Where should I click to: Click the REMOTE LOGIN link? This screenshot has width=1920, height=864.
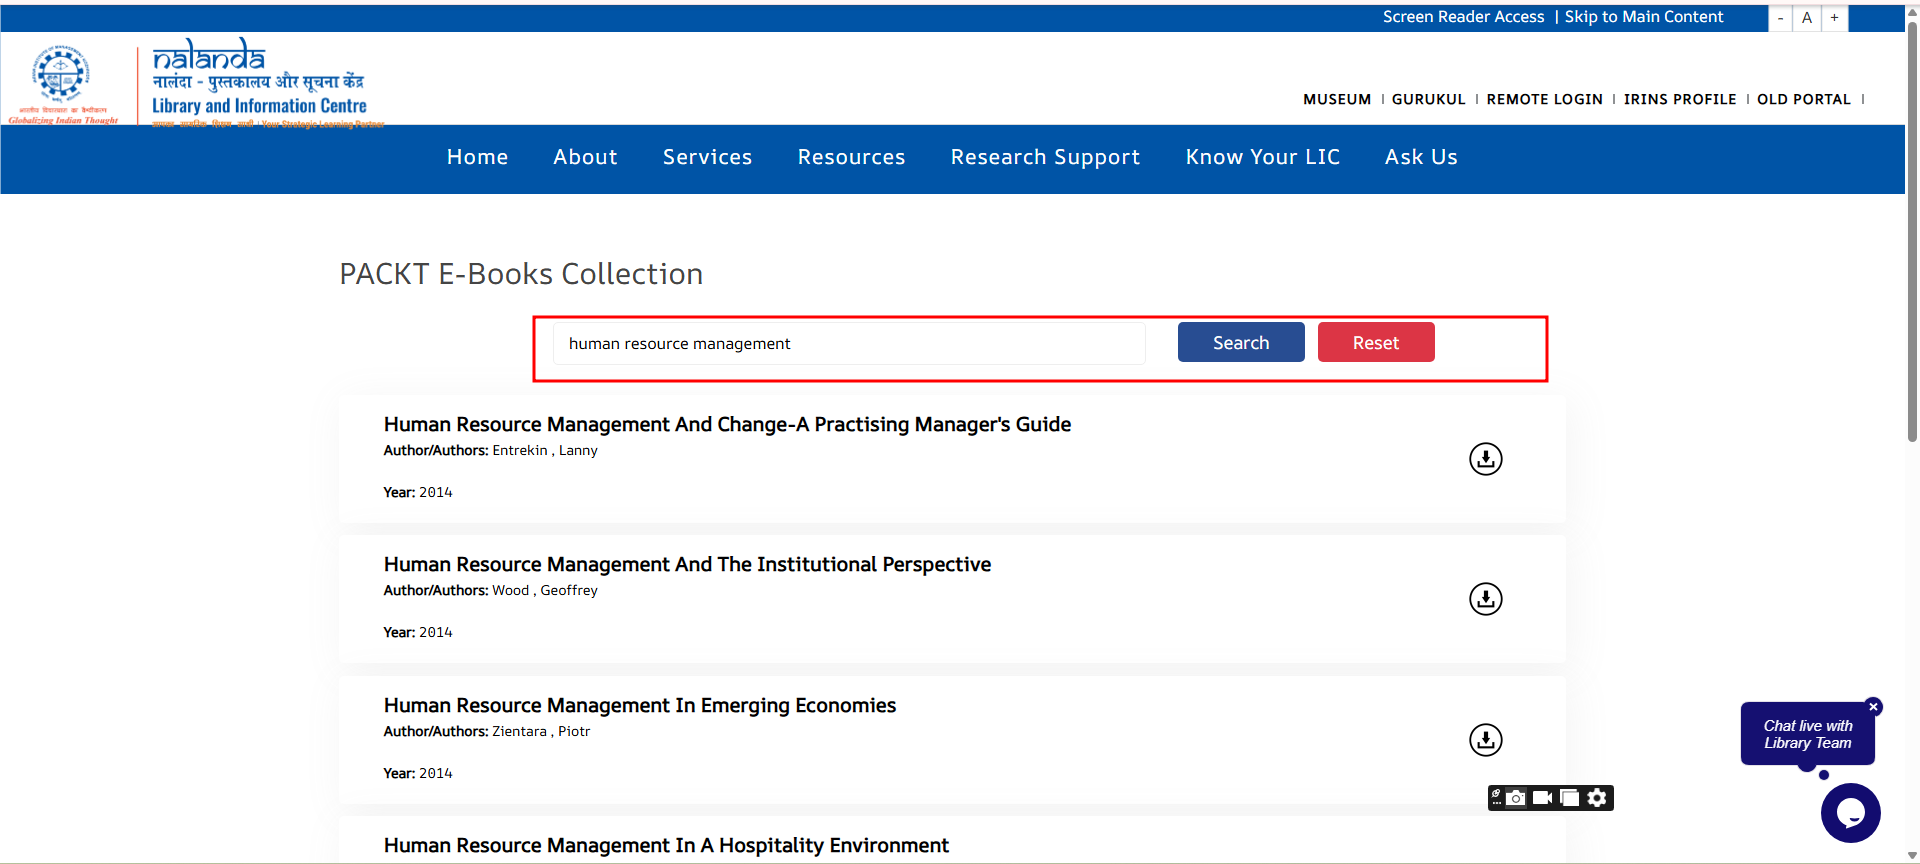[x=1544, y=99]
